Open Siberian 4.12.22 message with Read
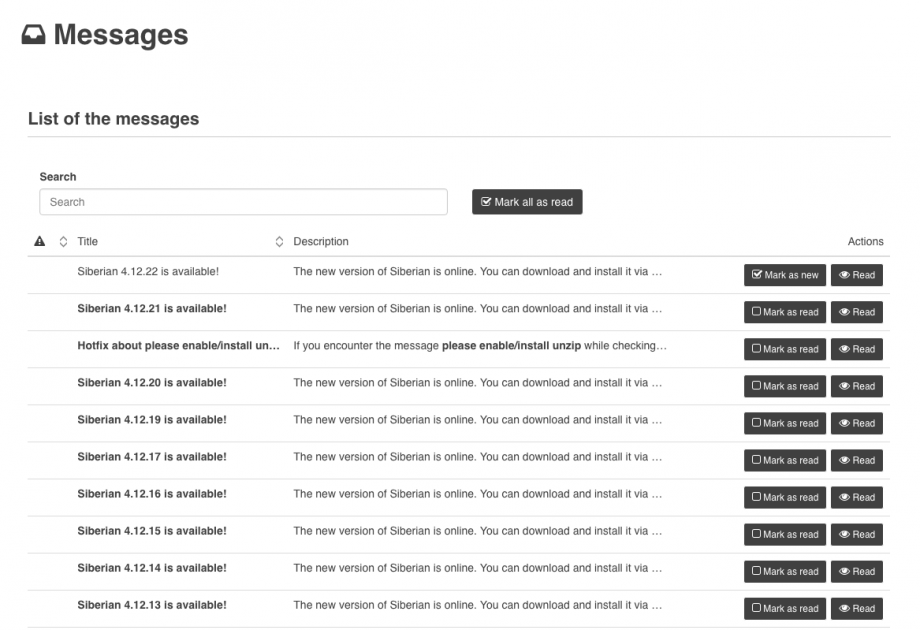920x630 pixels. 857,275
